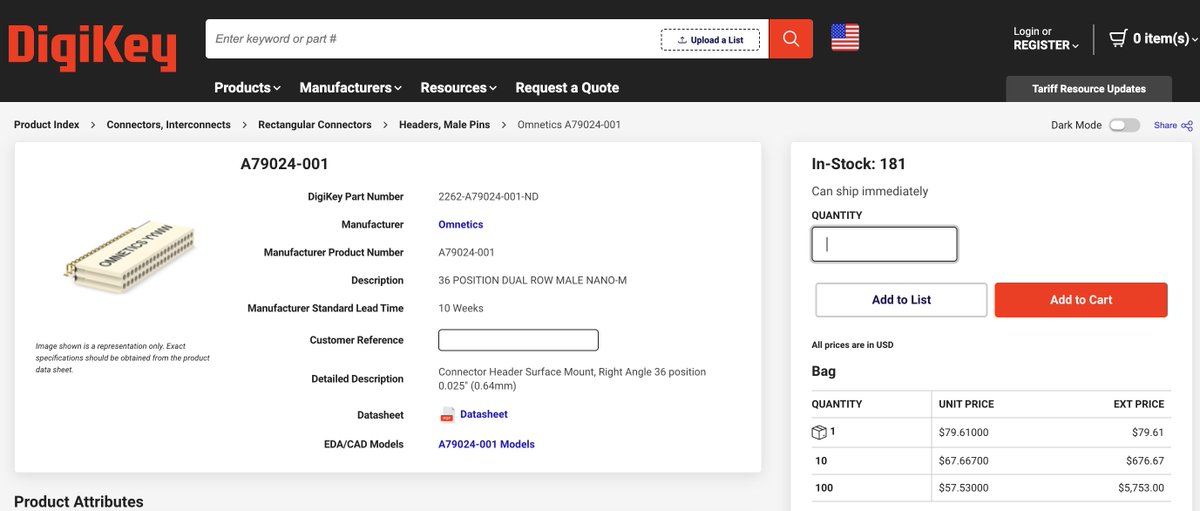Click the description 36 POSITION DUAL ROW MALE NANO-M
Image resolution: width=1200 pixels, height=511 pixels.
click(x=533, y=280)
